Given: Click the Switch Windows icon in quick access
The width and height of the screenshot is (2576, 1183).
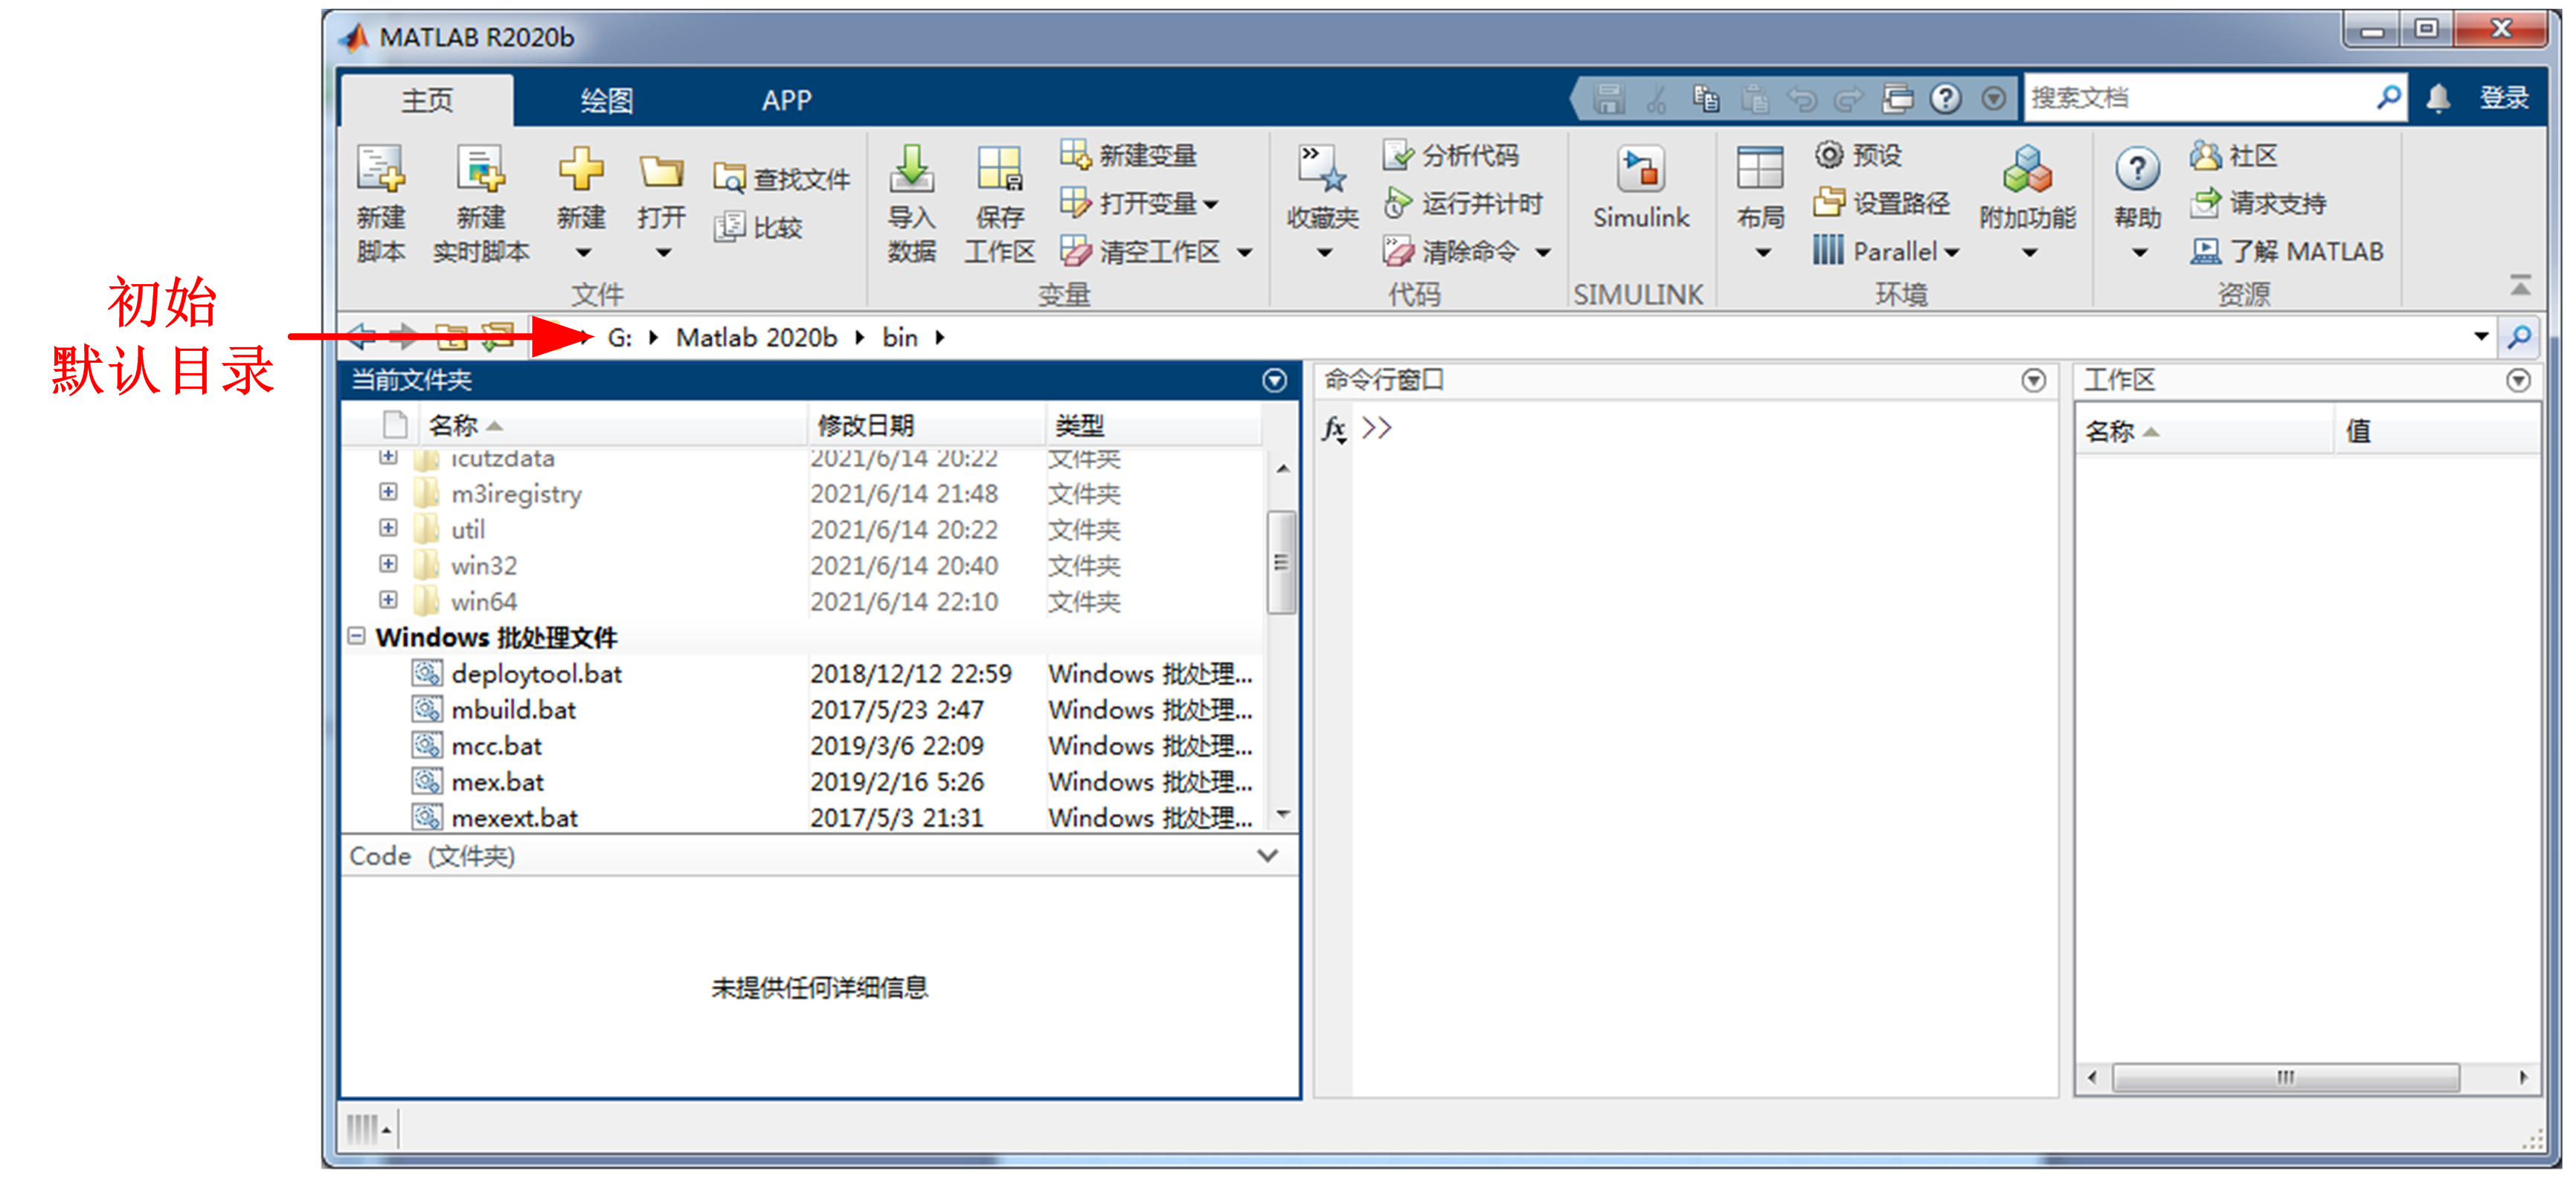Looking at the screenshot, I should pyautogui.click(x=1897, y=98).
